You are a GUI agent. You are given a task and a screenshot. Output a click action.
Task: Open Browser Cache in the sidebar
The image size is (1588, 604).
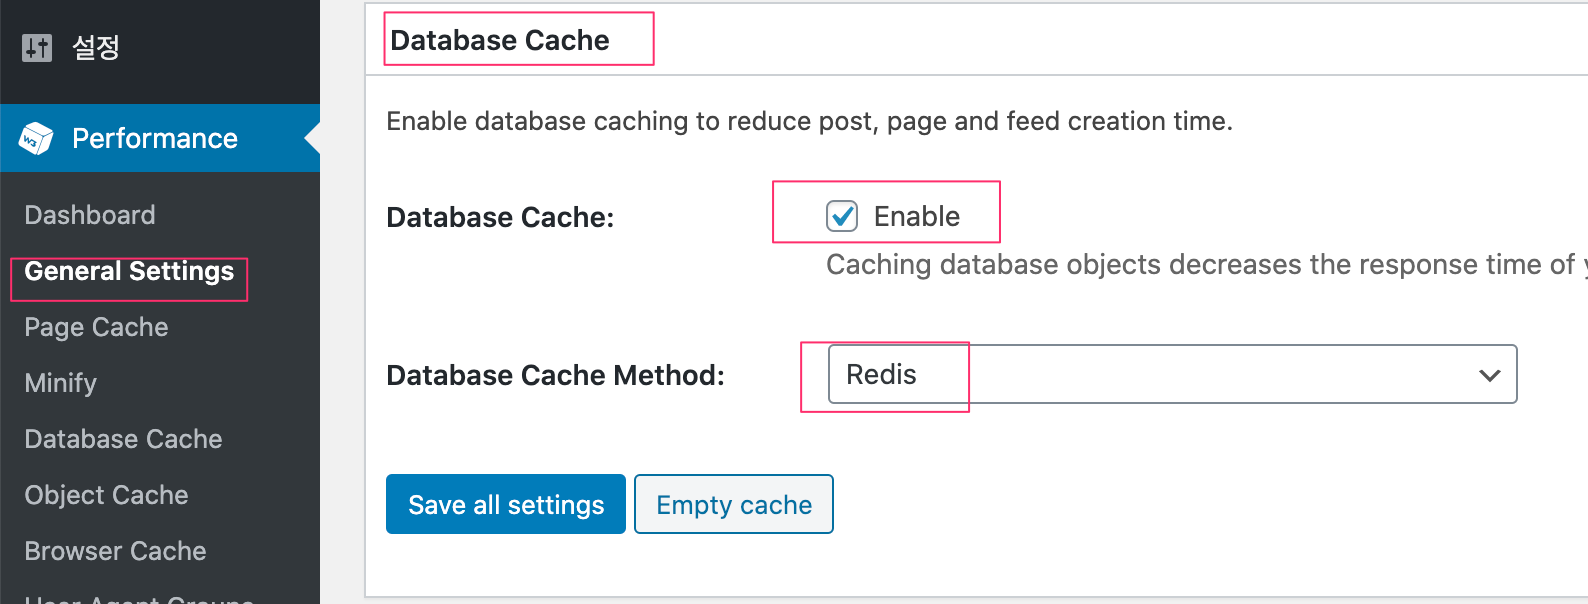[x=115, y=551]
